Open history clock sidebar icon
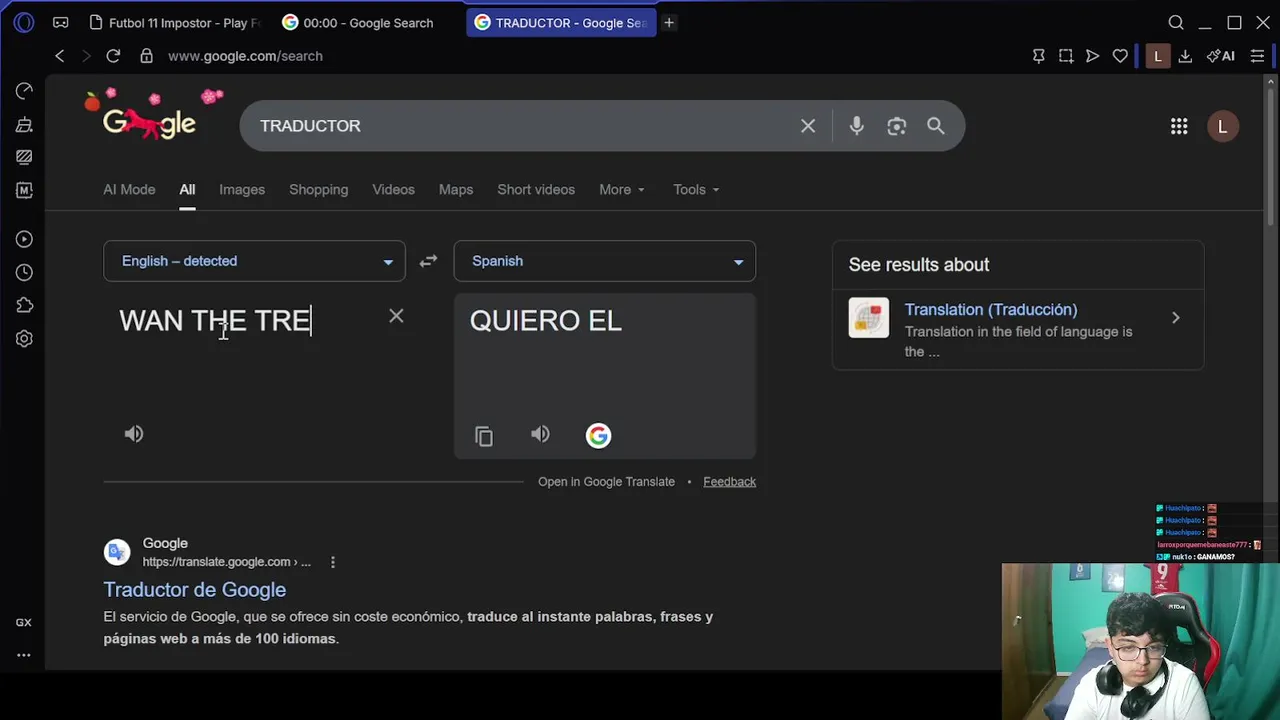The image size is (1280, 720). point(24,272)
